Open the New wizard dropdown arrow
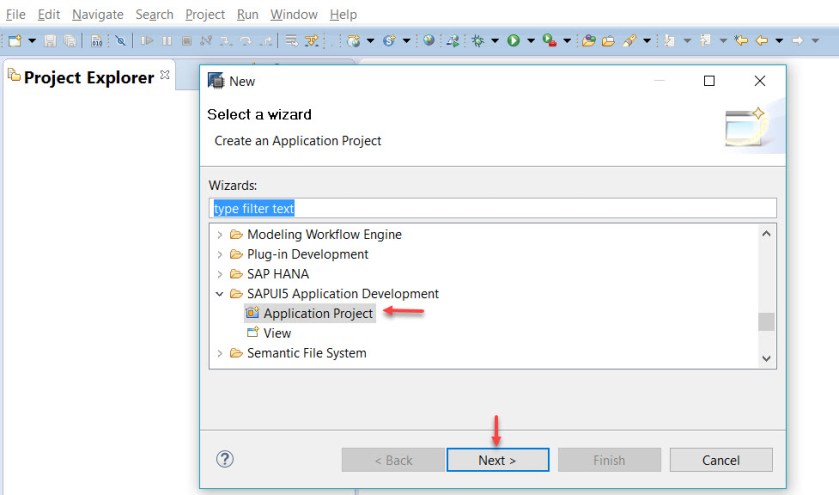839x495 pixels. 32,41
